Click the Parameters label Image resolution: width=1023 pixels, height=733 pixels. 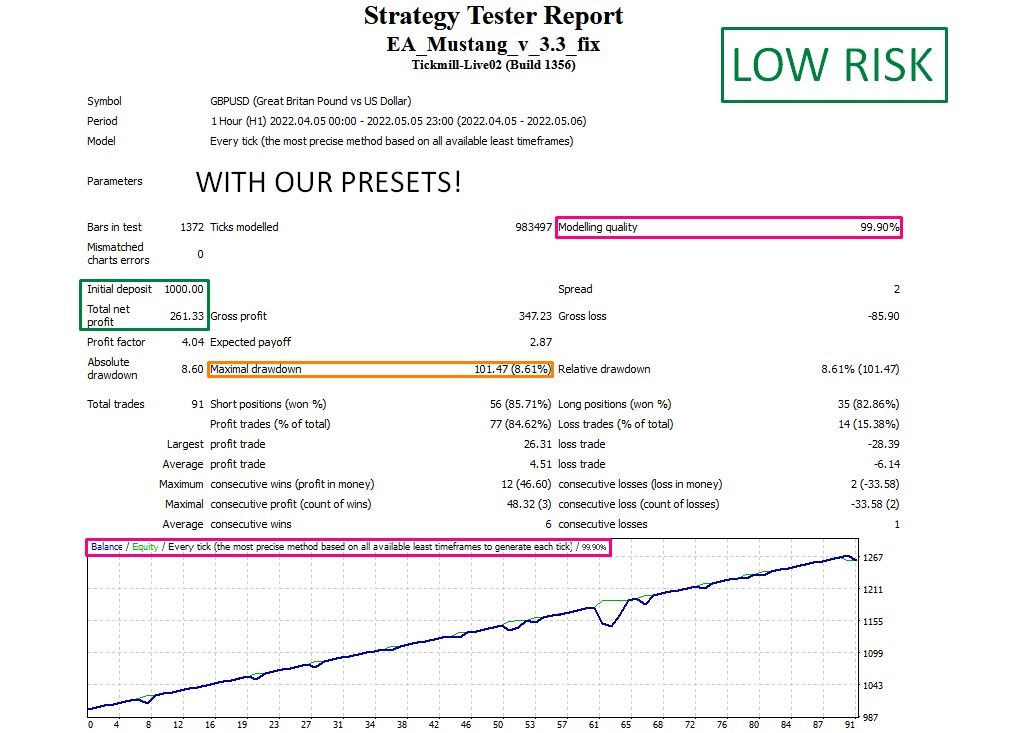click(x=114, y=181)
